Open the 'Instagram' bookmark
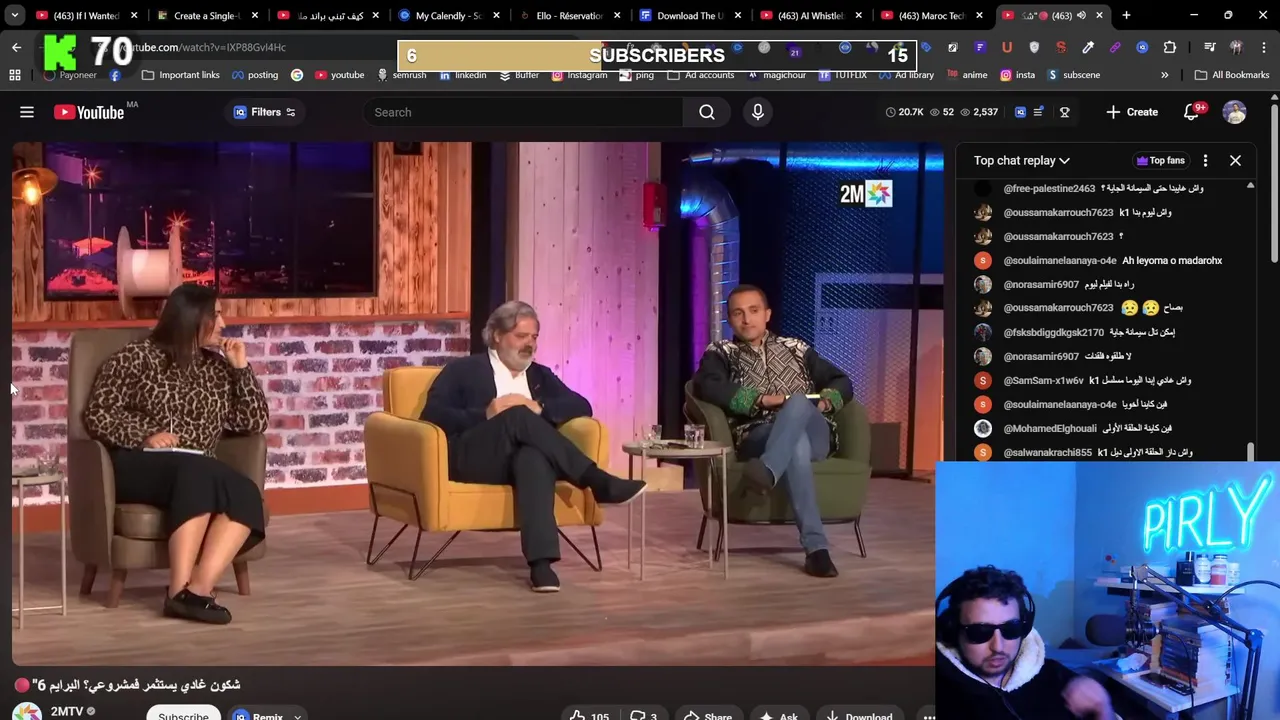The height and width of the screenshot is (720, 1280). point(579,75)
